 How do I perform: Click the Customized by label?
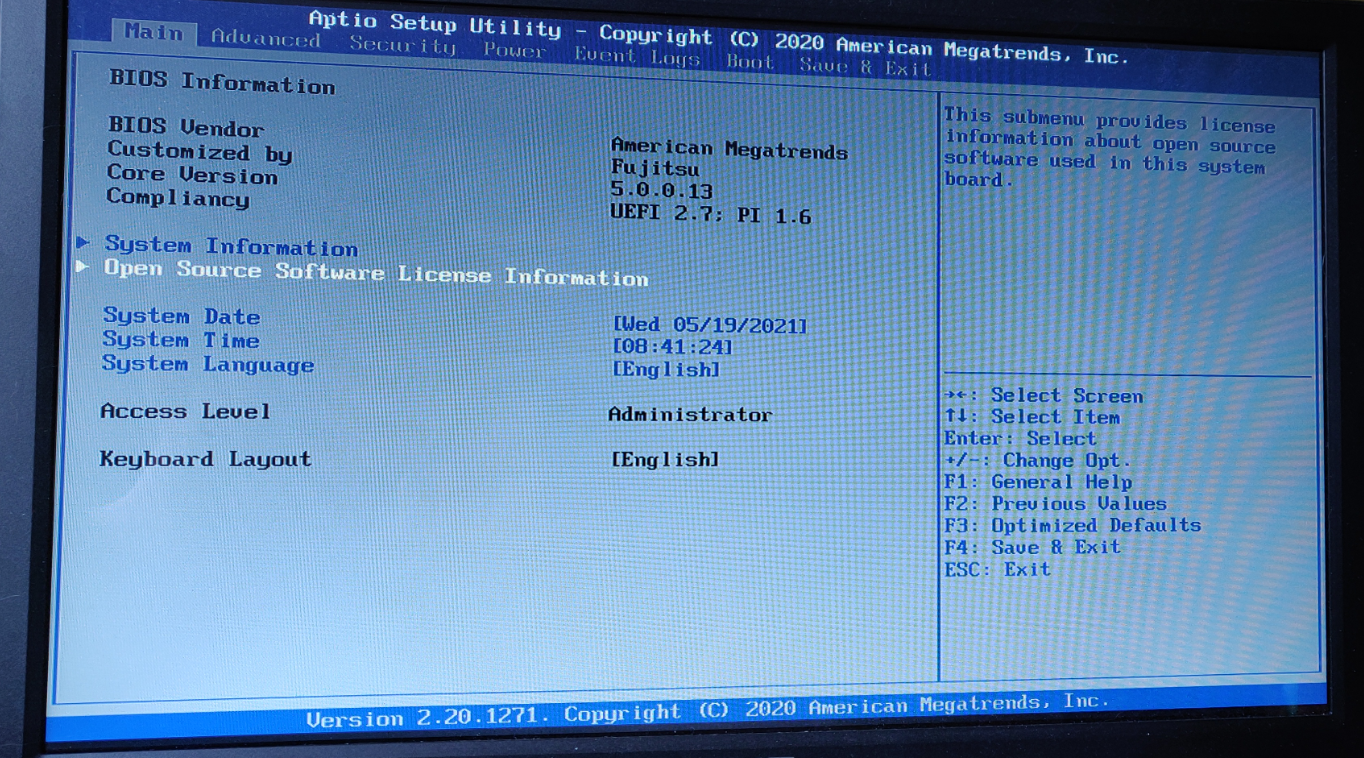199,152
